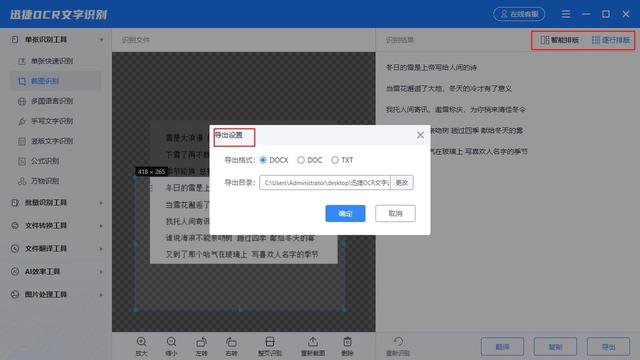640x360 pixels.
Task: Click the AI效率工具 section icon
Action: click(15, 271)
